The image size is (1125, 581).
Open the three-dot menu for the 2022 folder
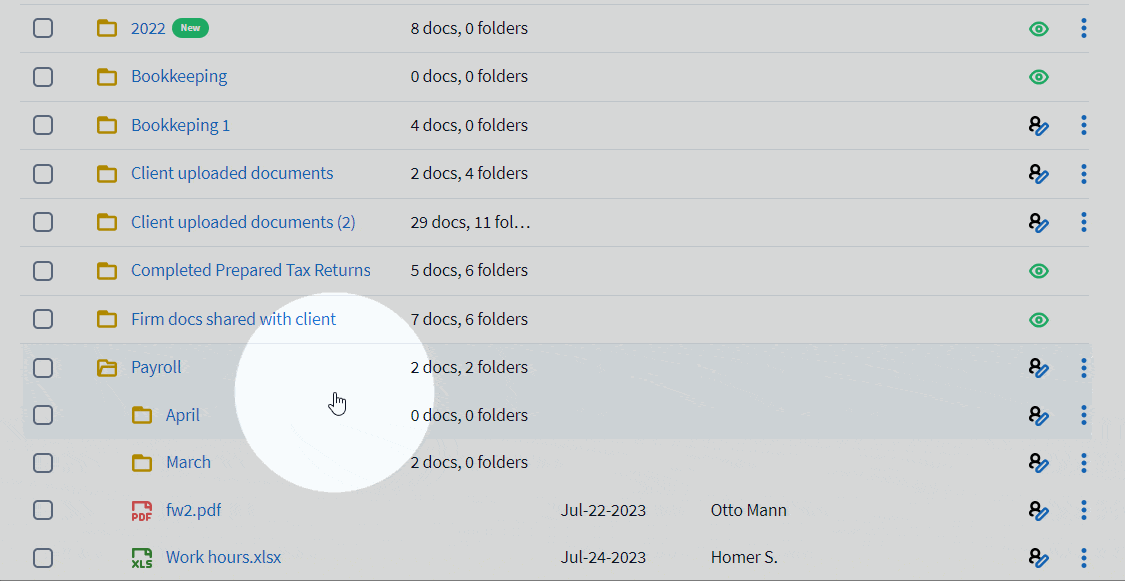(1084, 29)
